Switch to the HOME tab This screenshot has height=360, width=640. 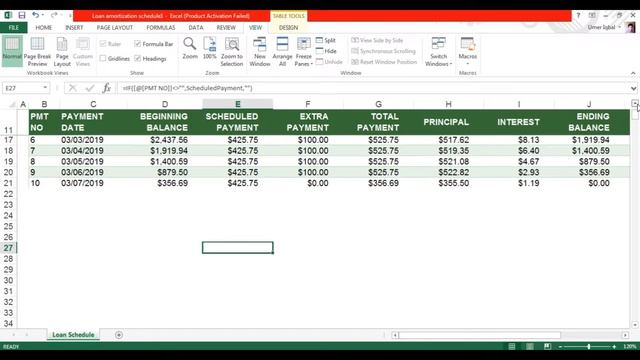point(44,27)
